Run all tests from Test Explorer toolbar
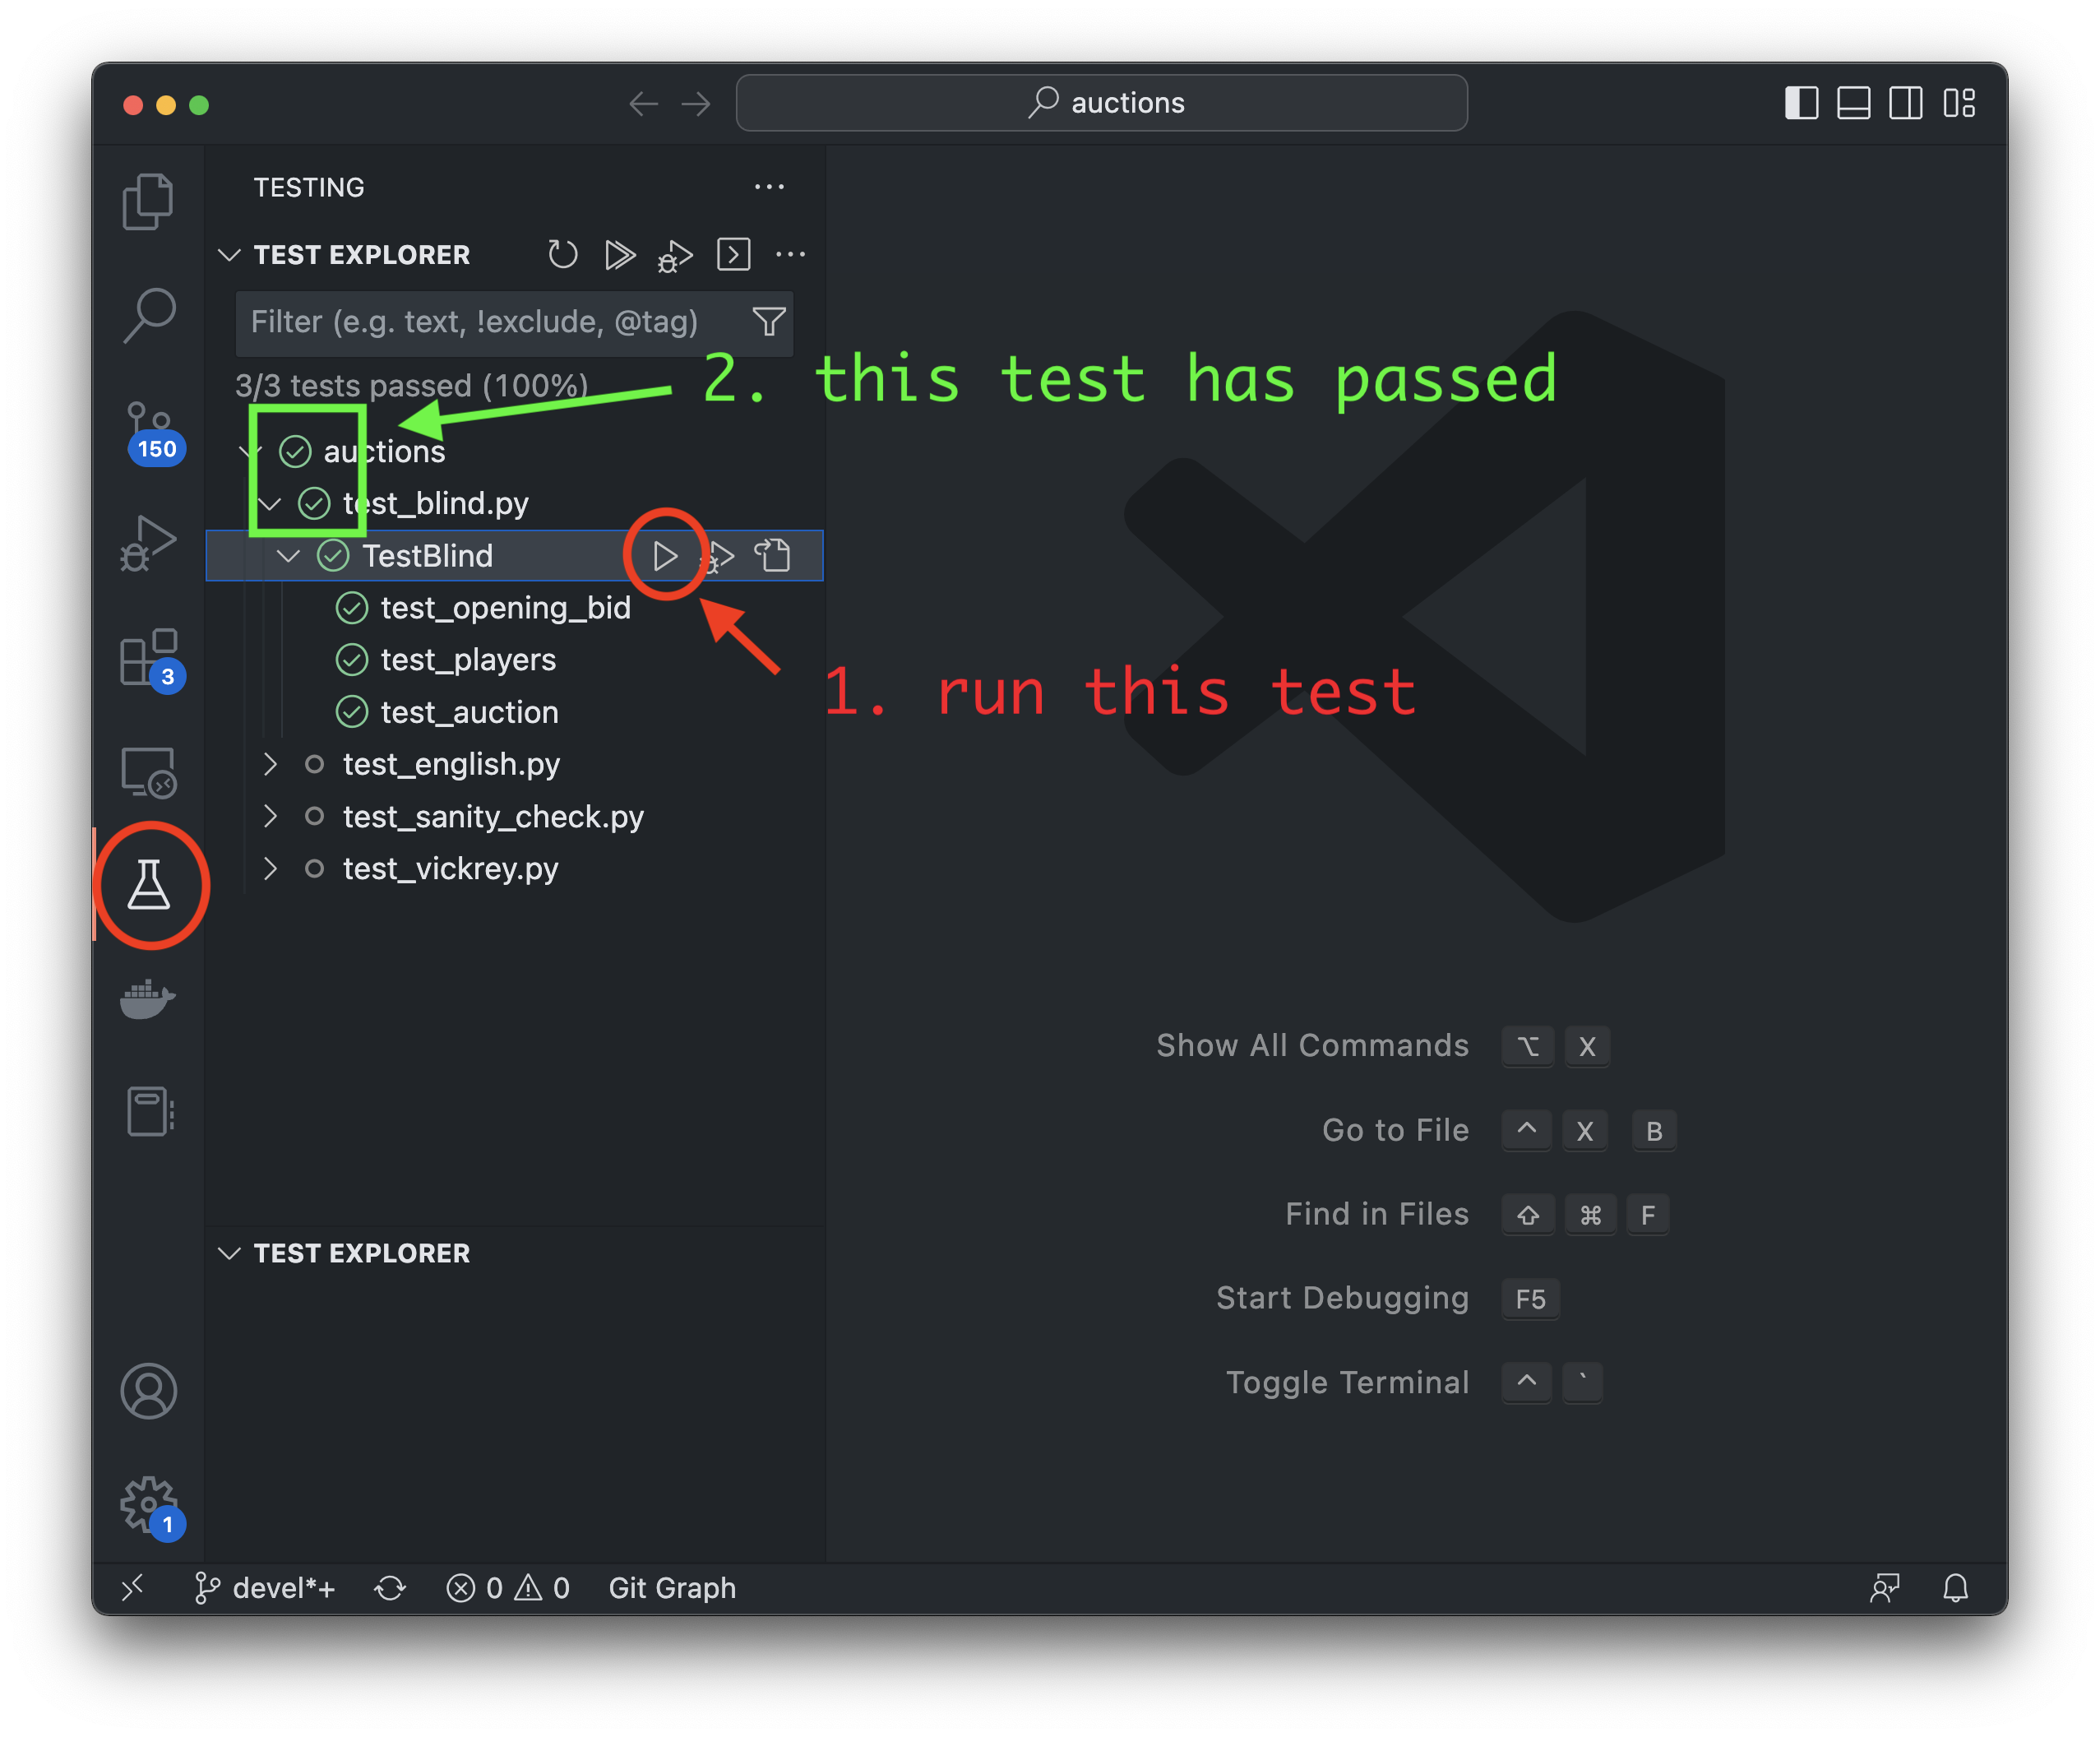Screen dimensions: 2100x1737 click(x=619, y=255)
